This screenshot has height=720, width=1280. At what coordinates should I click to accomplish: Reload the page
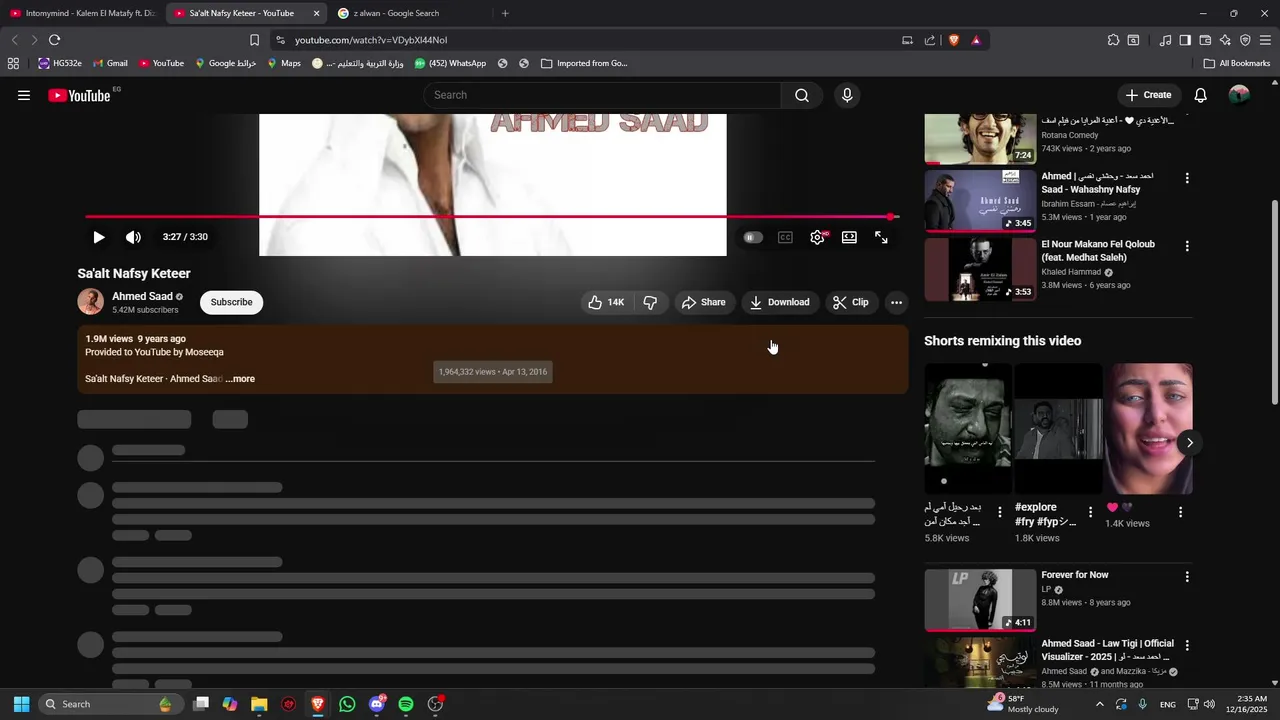[x=54, y=40]
